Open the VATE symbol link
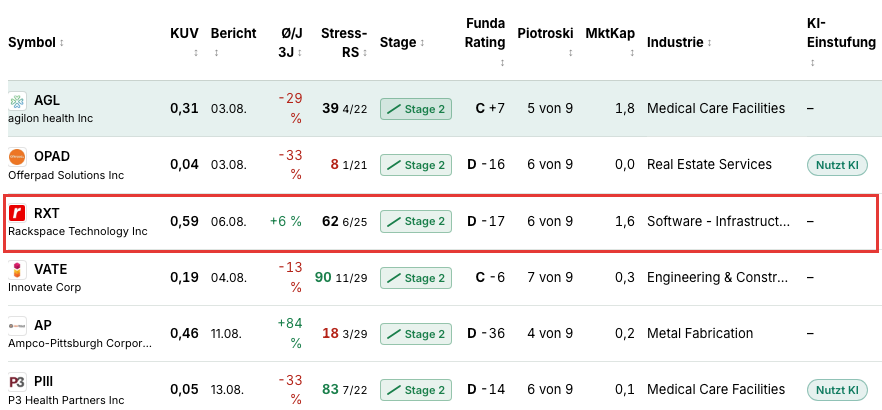 51,269
